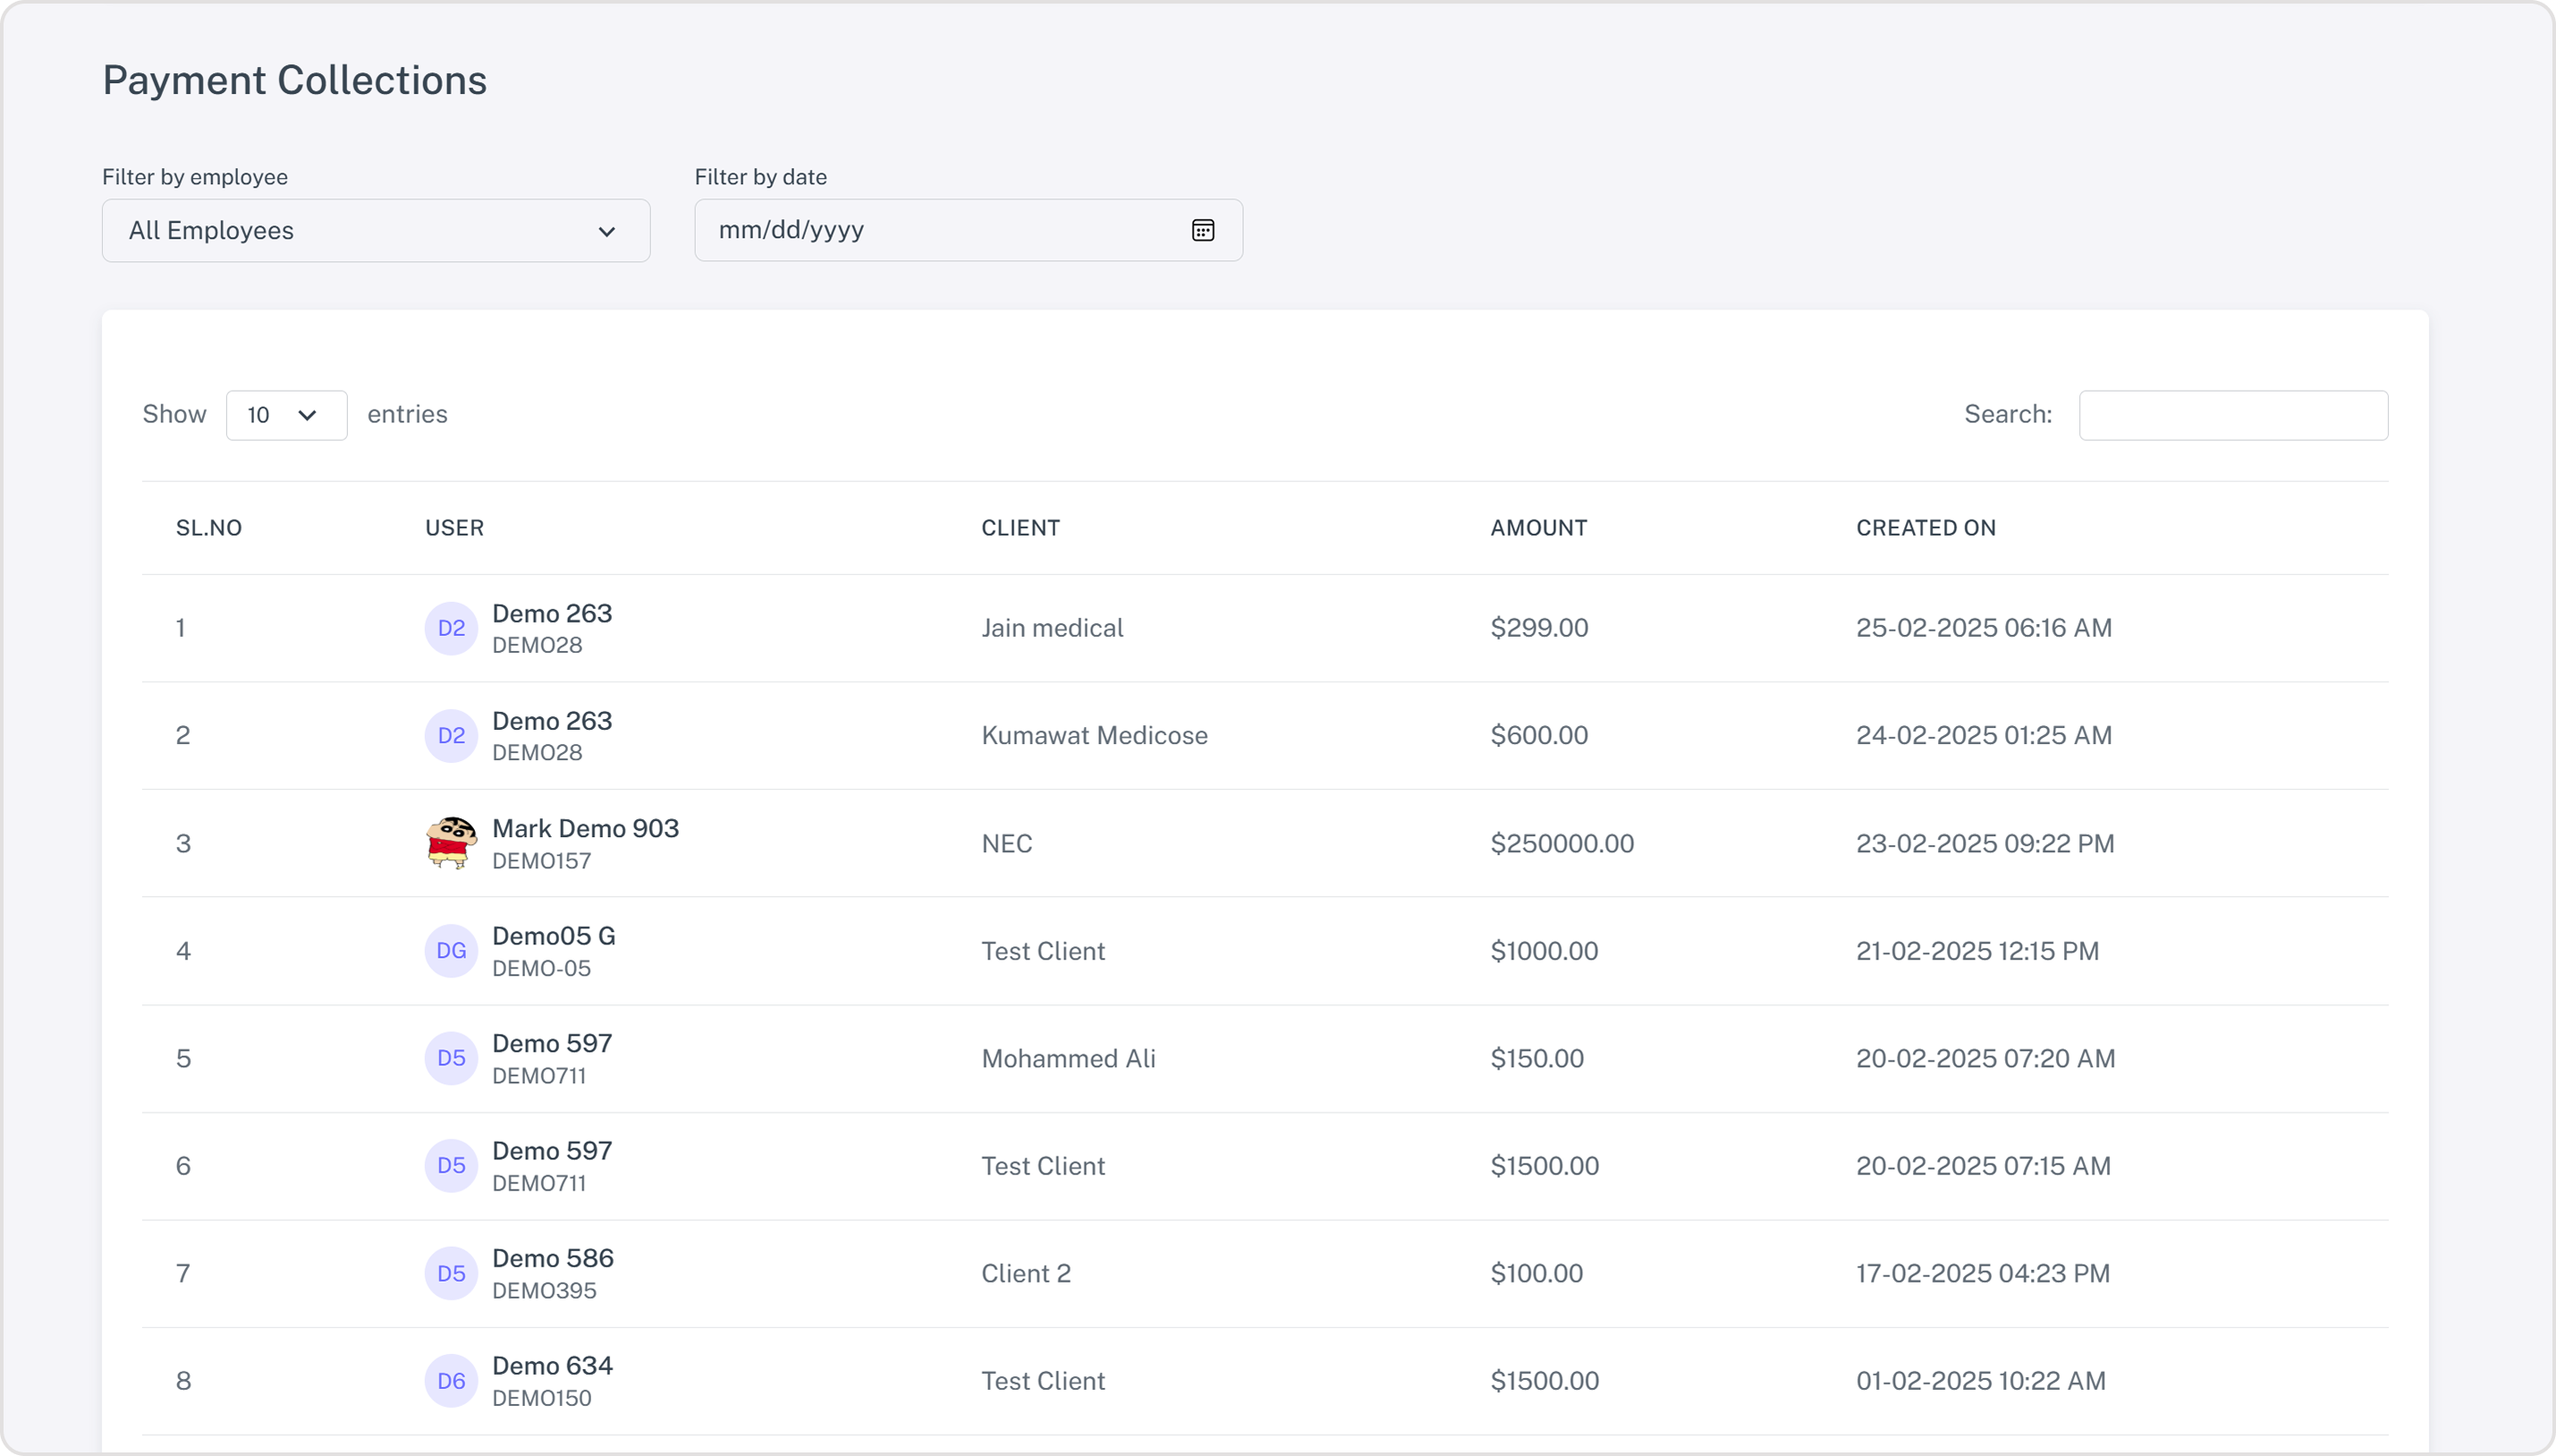Focus the table Search box
Viewport: 2556px width, 1456px height.
2233,415
